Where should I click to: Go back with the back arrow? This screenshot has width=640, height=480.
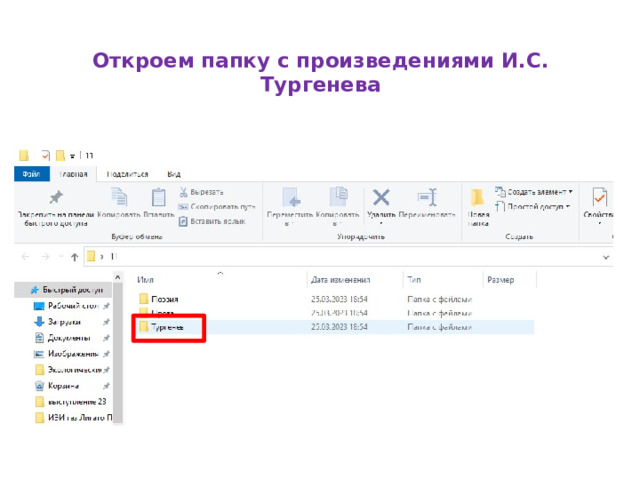[x=25, y=257]
